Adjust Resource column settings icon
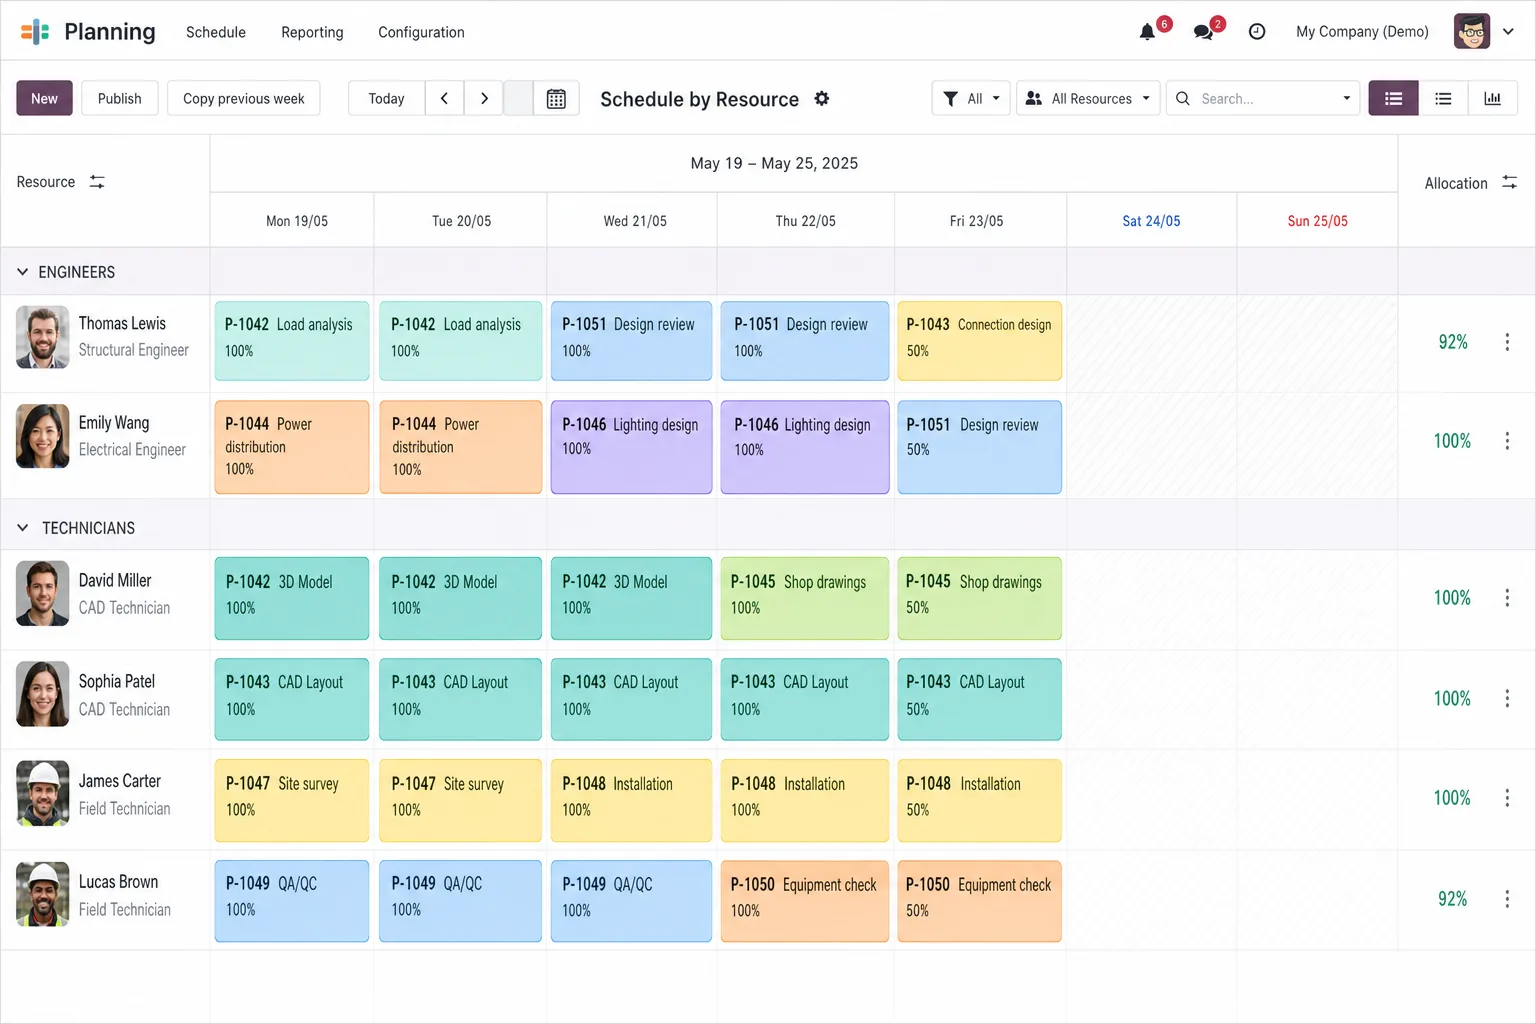Screen dimensions: 1536x1024 97,181
